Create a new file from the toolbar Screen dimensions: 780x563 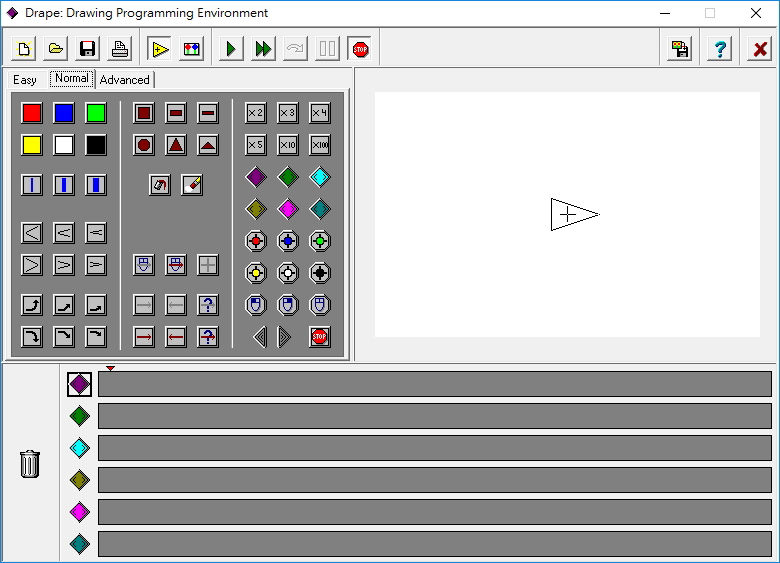[24, 49]
